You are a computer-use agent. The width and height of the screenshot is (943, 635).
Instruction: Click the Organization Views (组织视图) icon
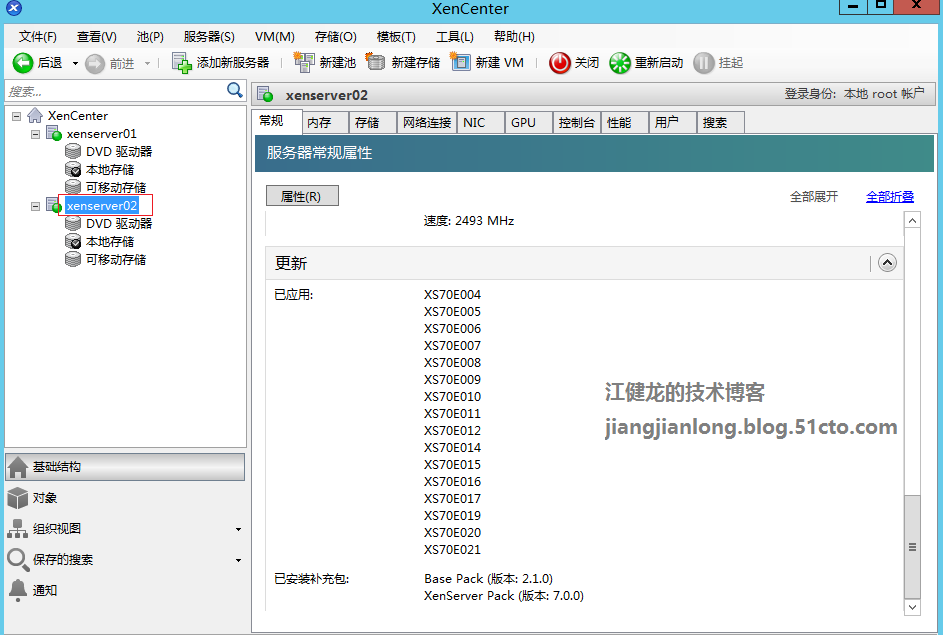[17, 529]
